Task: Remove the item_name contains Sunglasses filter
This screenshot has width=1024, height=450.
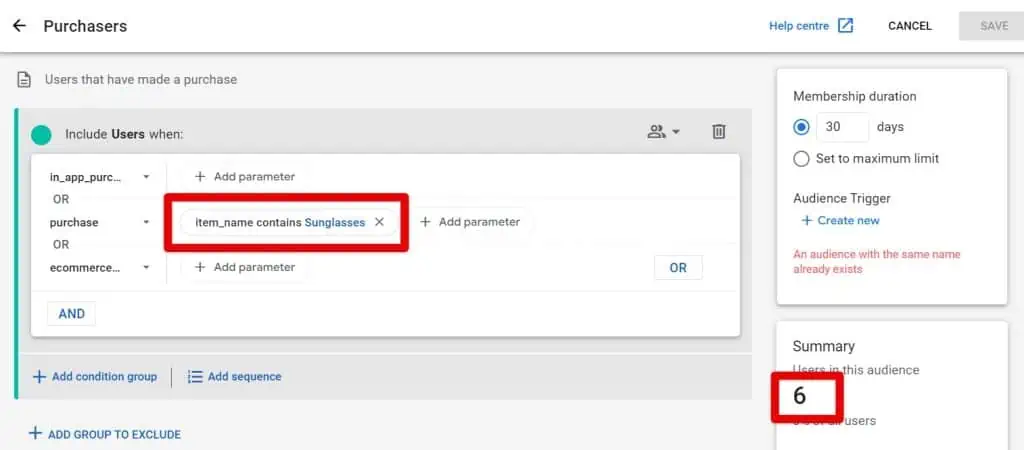Action: [379, 222]
